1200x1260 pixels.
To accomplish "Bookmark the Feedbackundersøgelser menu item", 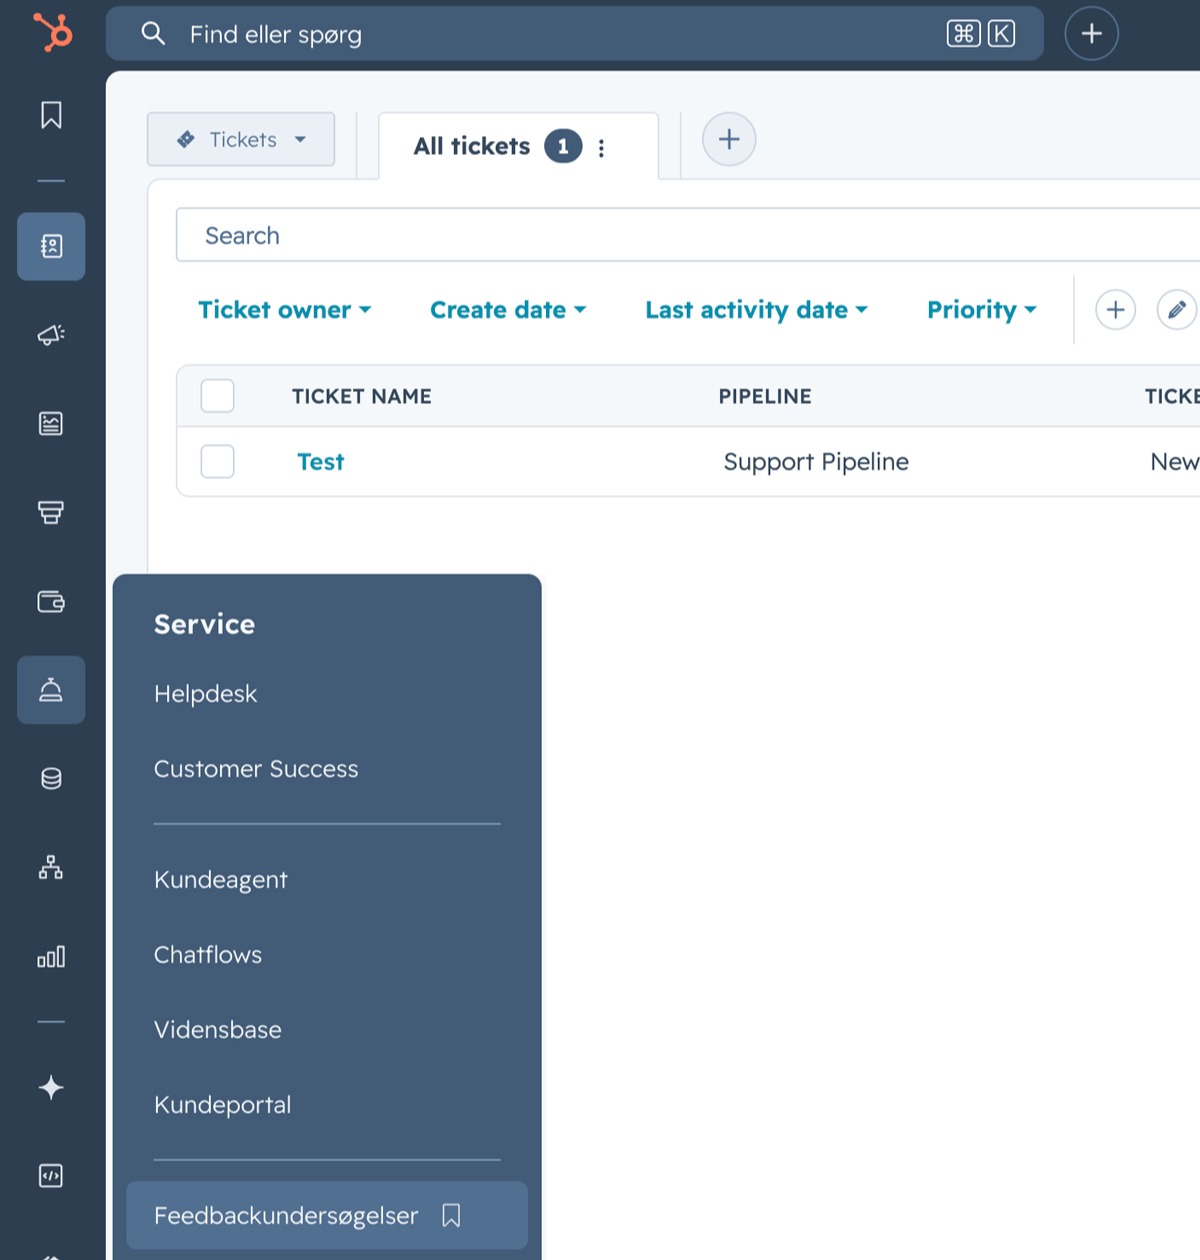I will pyautogui.click(x=451, y=1216).
